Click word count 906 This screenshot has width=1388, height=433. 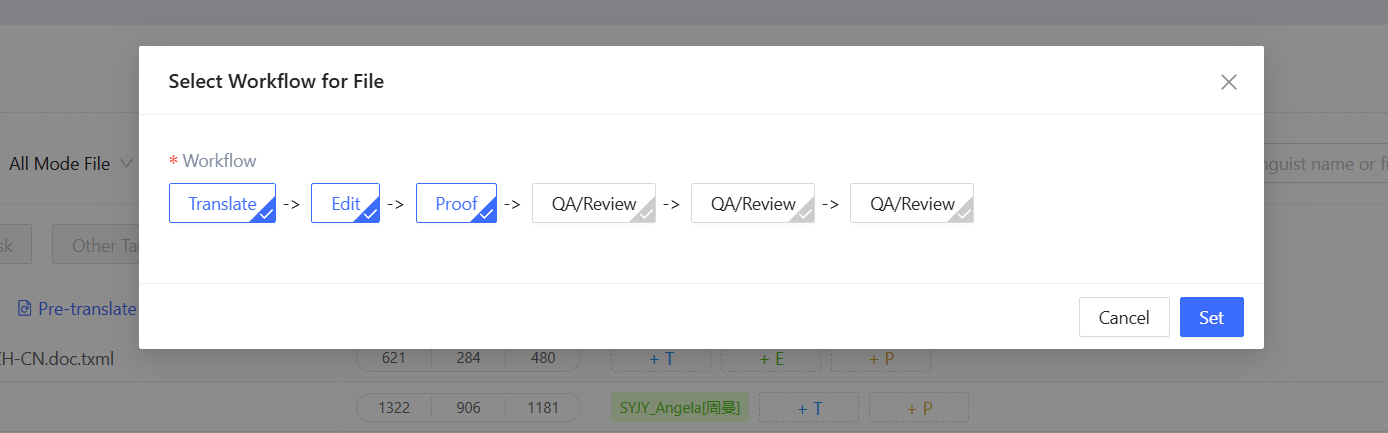pyautogui.click(x=468, y=407)
